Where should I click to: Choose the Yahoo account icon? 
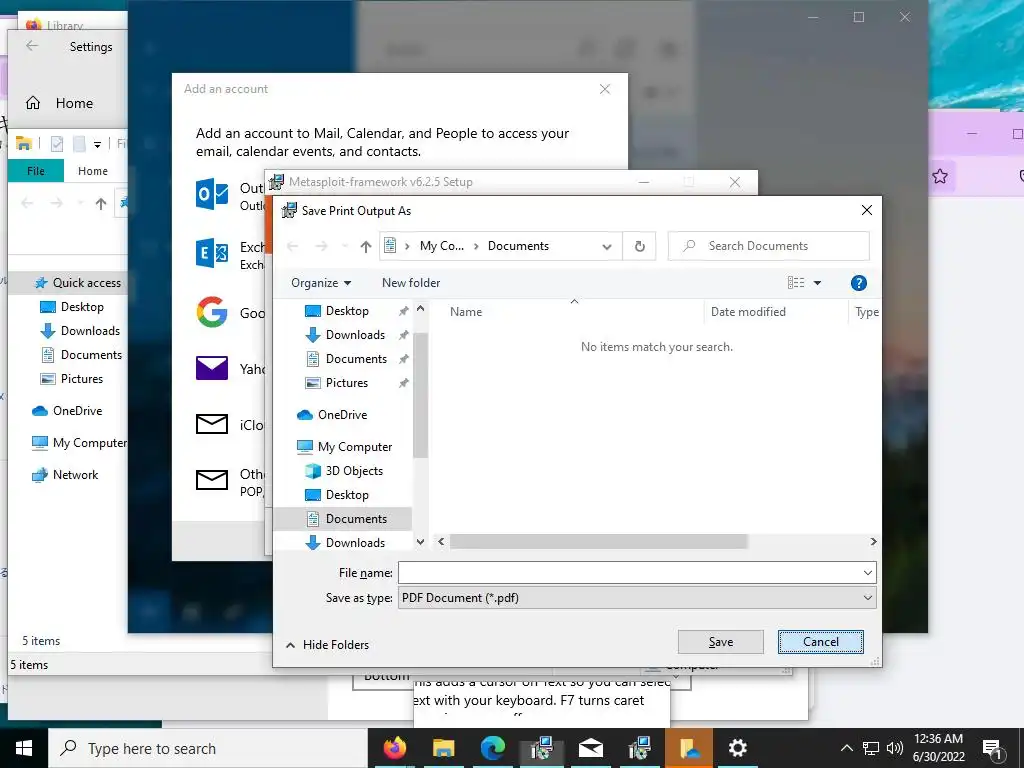point(212,368)
